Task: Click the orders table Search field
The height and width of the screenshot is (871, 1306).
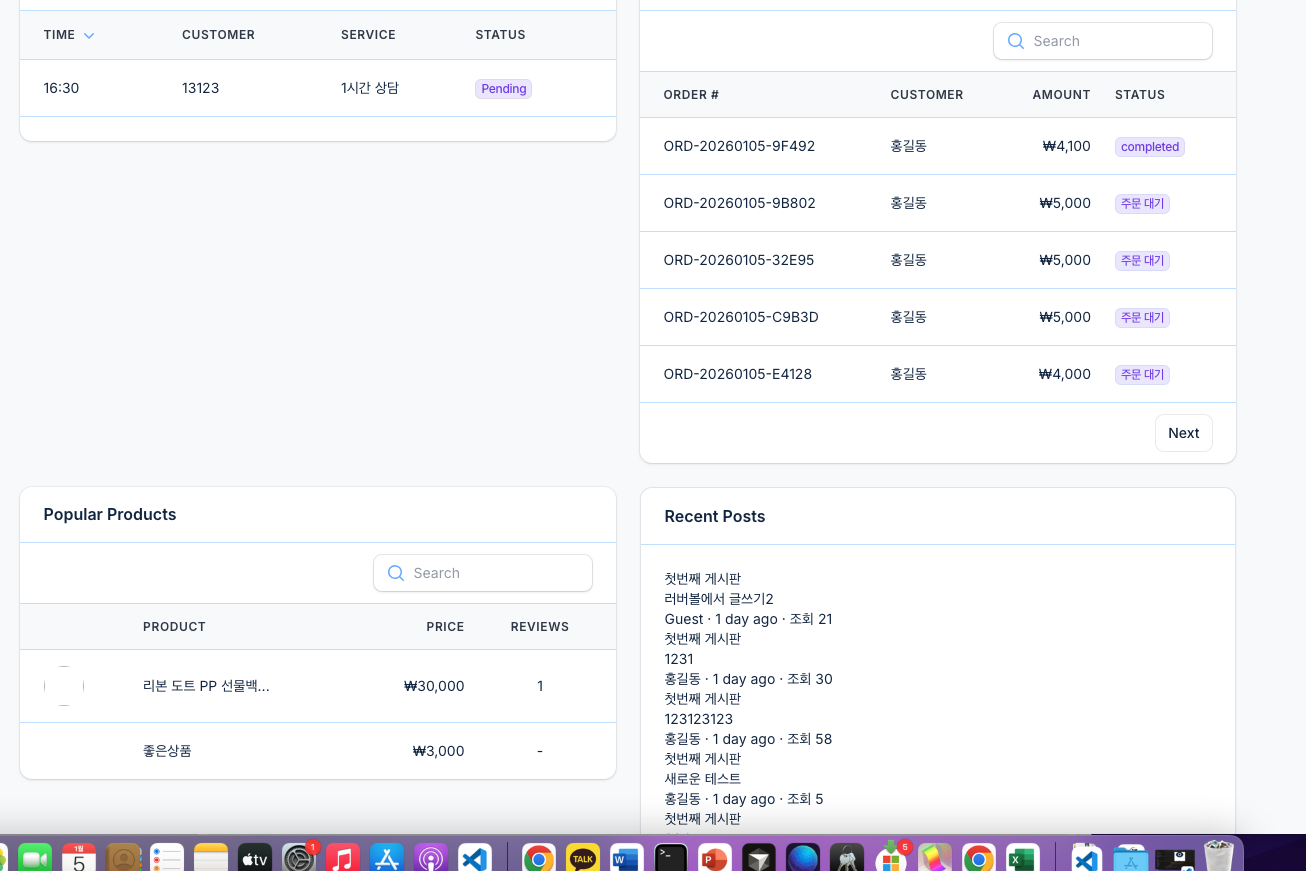Action: [x=1102, y=41]
